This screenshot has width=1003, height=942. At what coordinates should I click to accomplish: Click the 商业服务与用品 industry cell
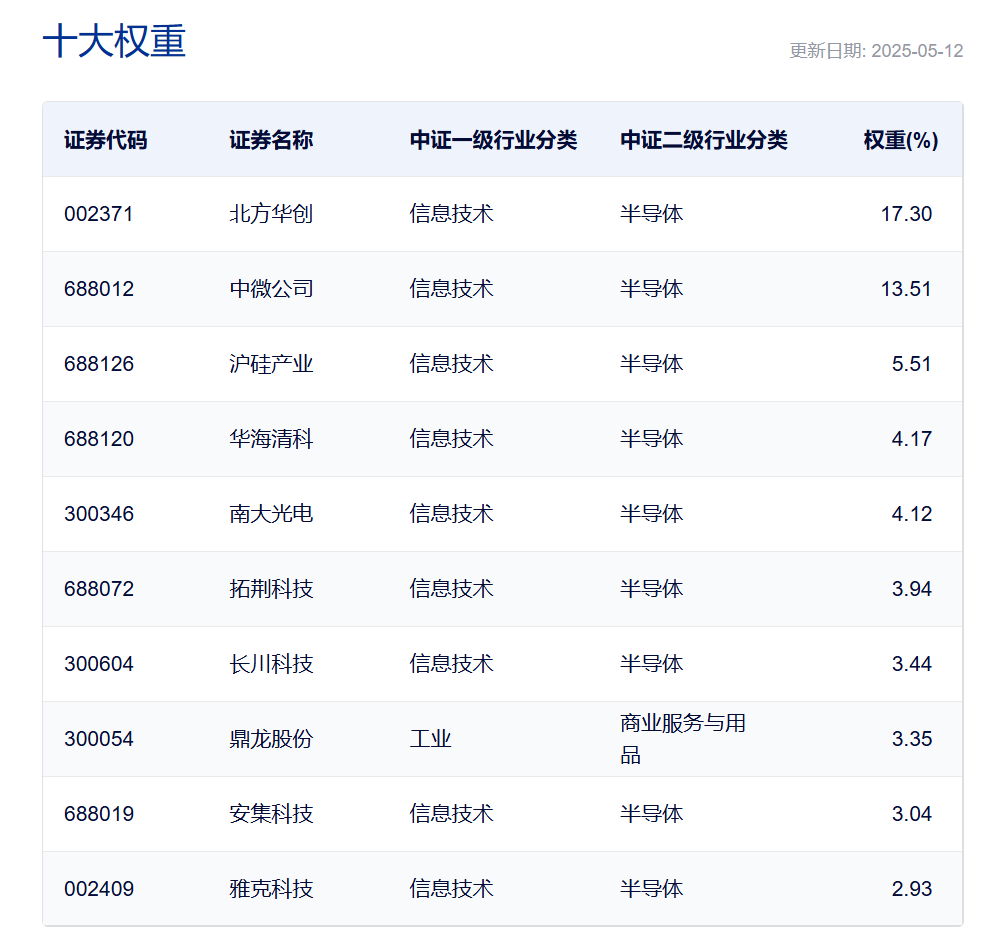tap(683, 739)
